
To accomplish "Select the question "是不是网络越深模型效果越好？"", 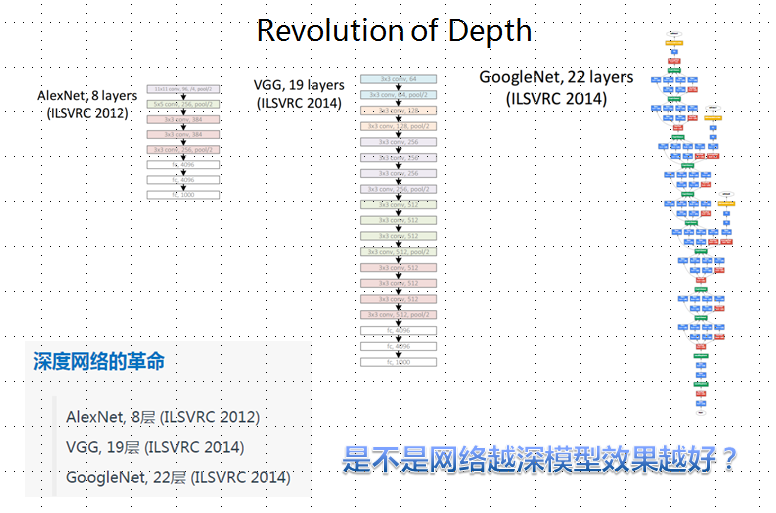I will pos(539,459).
